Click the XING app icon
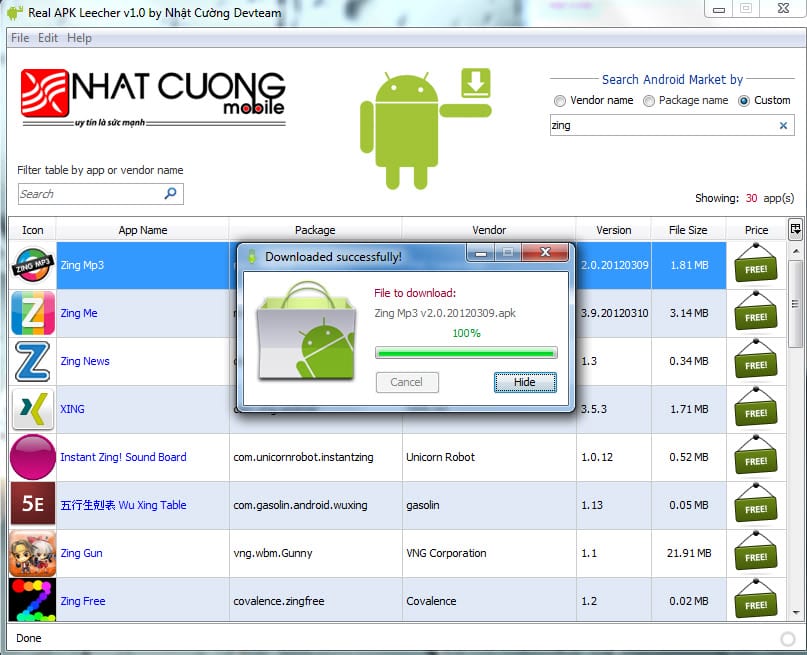The image size is (807, 655). click(33, 409)
